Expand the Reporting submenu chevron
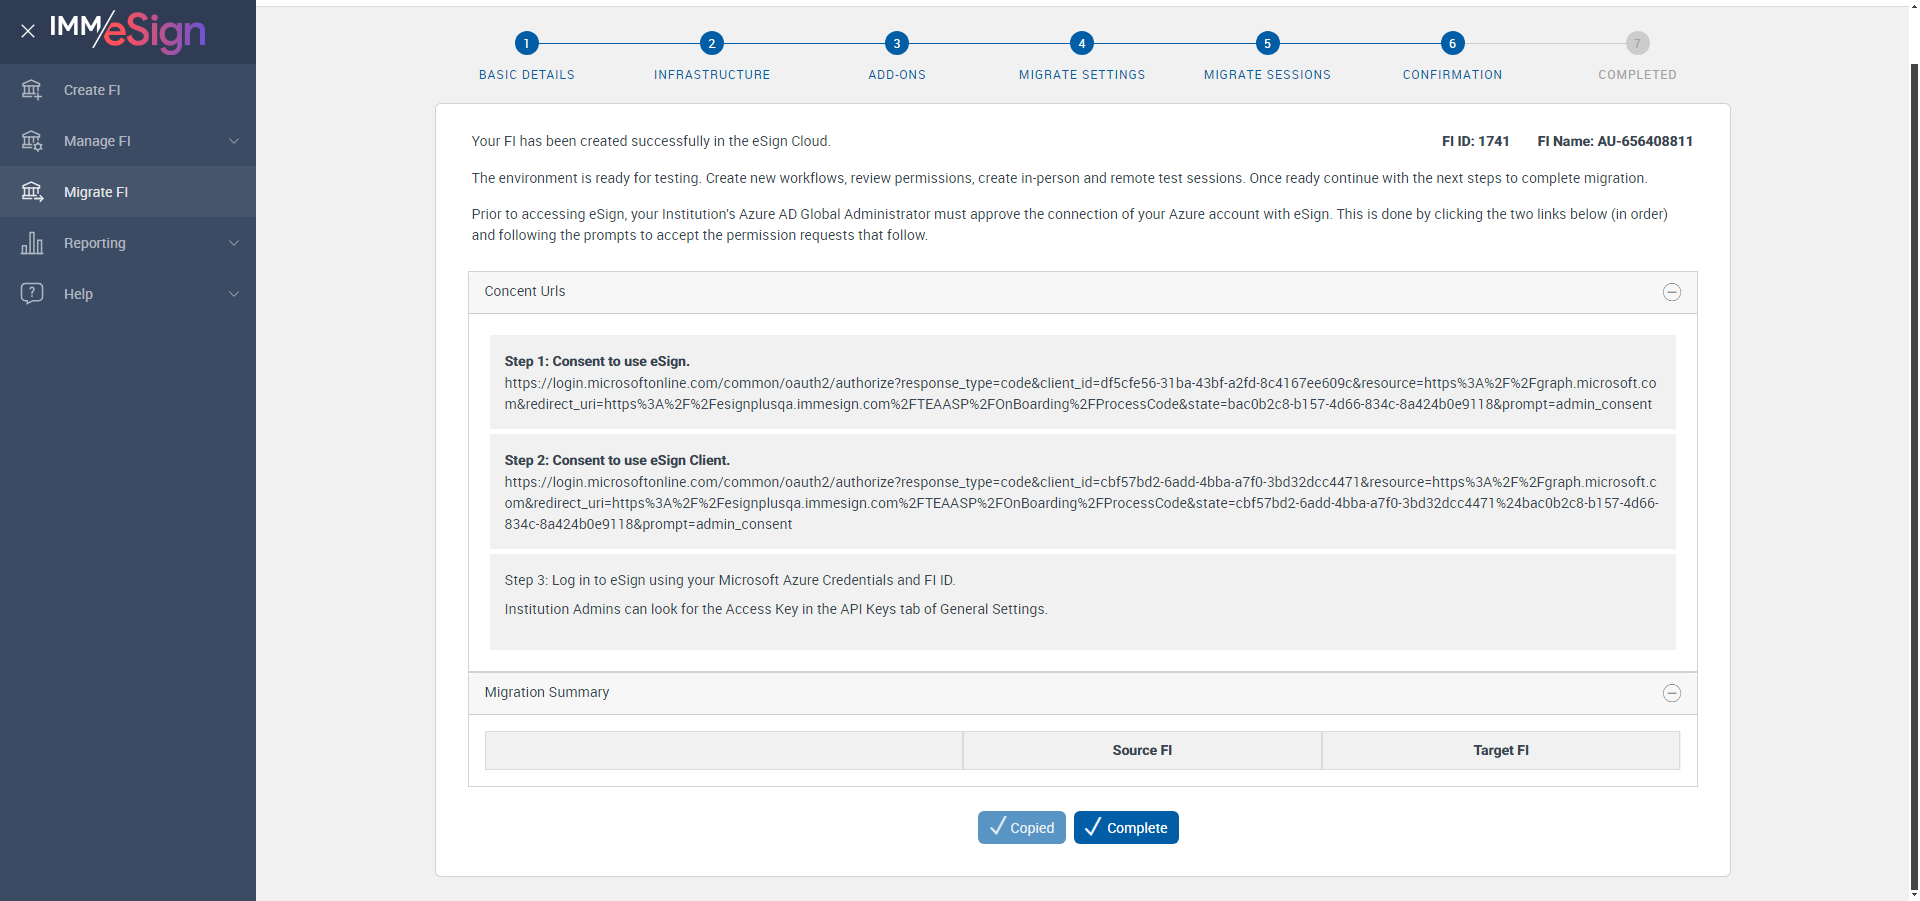 [x=234, y=243]
